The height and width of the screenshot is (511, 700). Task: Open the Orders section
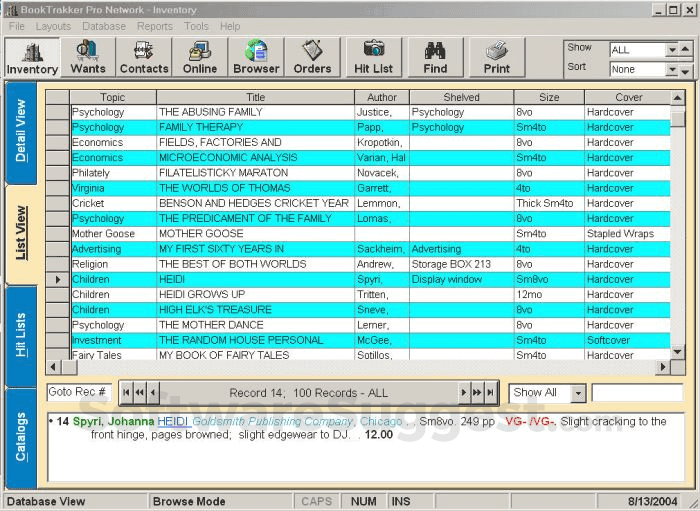[x=312, y=58]
